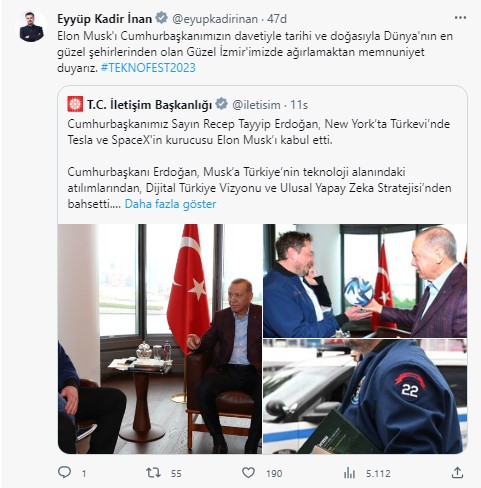
Task: Open photo of jacket with number 22
Action: click(x=365, y=397)
